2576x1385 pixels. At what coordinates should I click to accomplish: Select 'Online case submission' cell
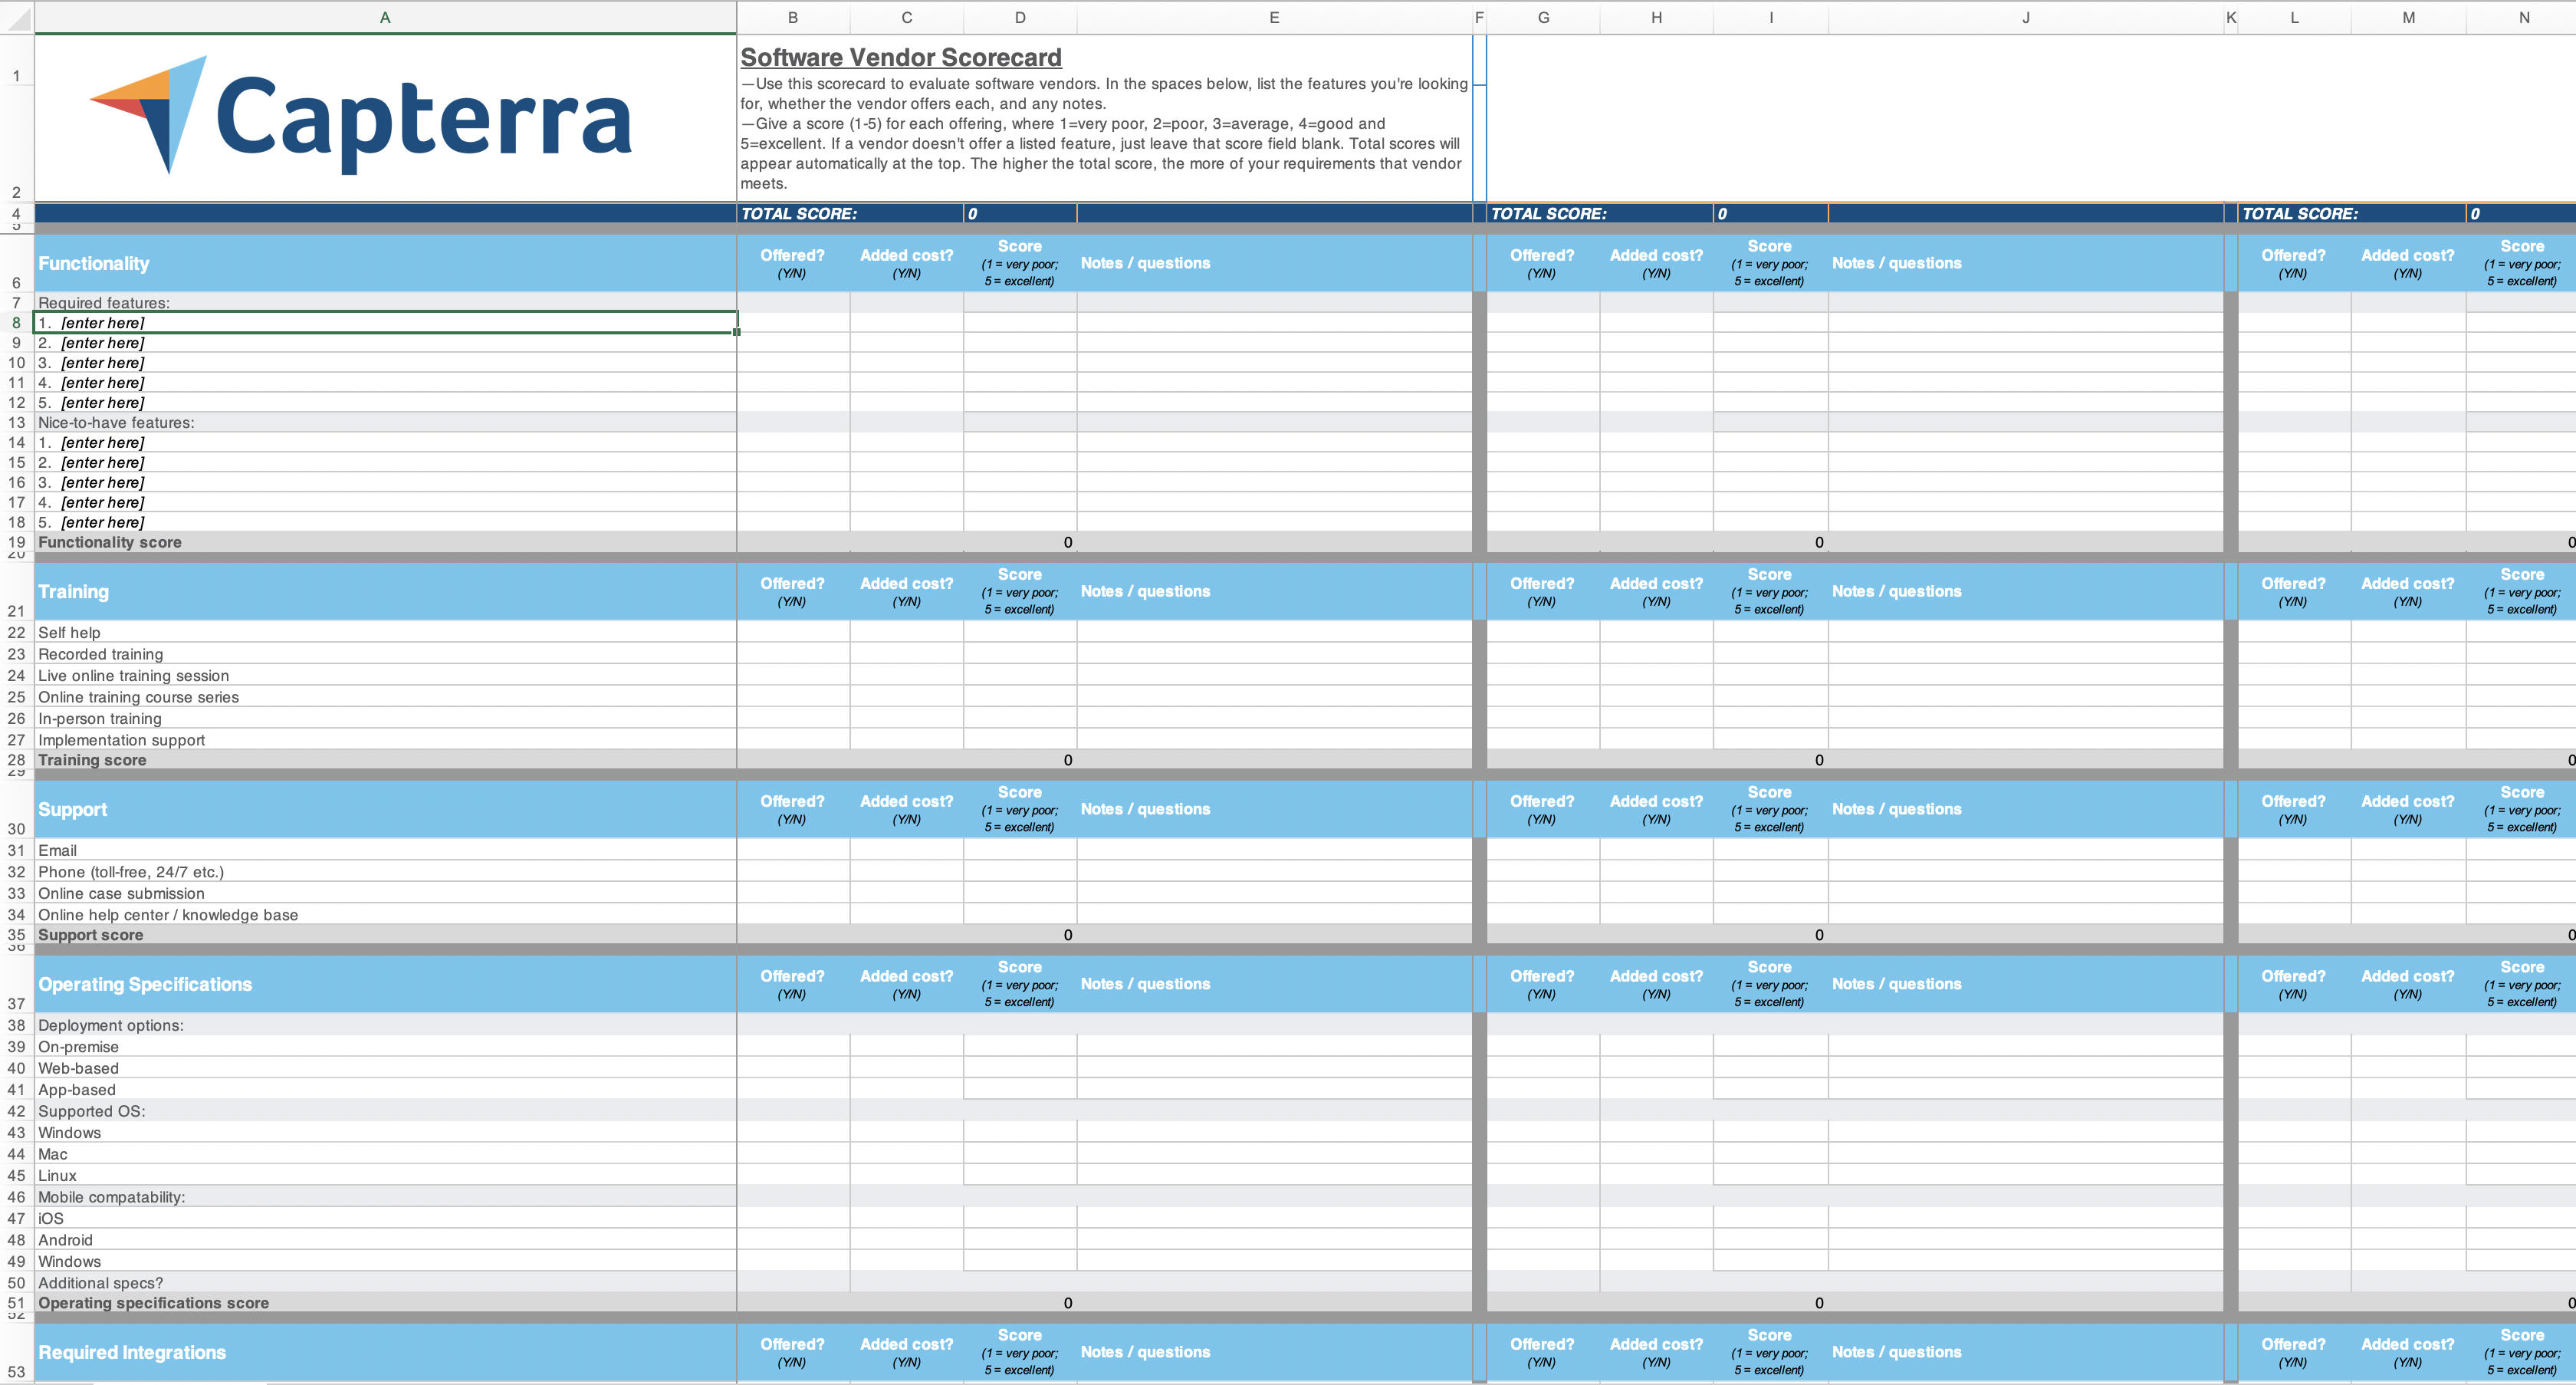[385, 893]
